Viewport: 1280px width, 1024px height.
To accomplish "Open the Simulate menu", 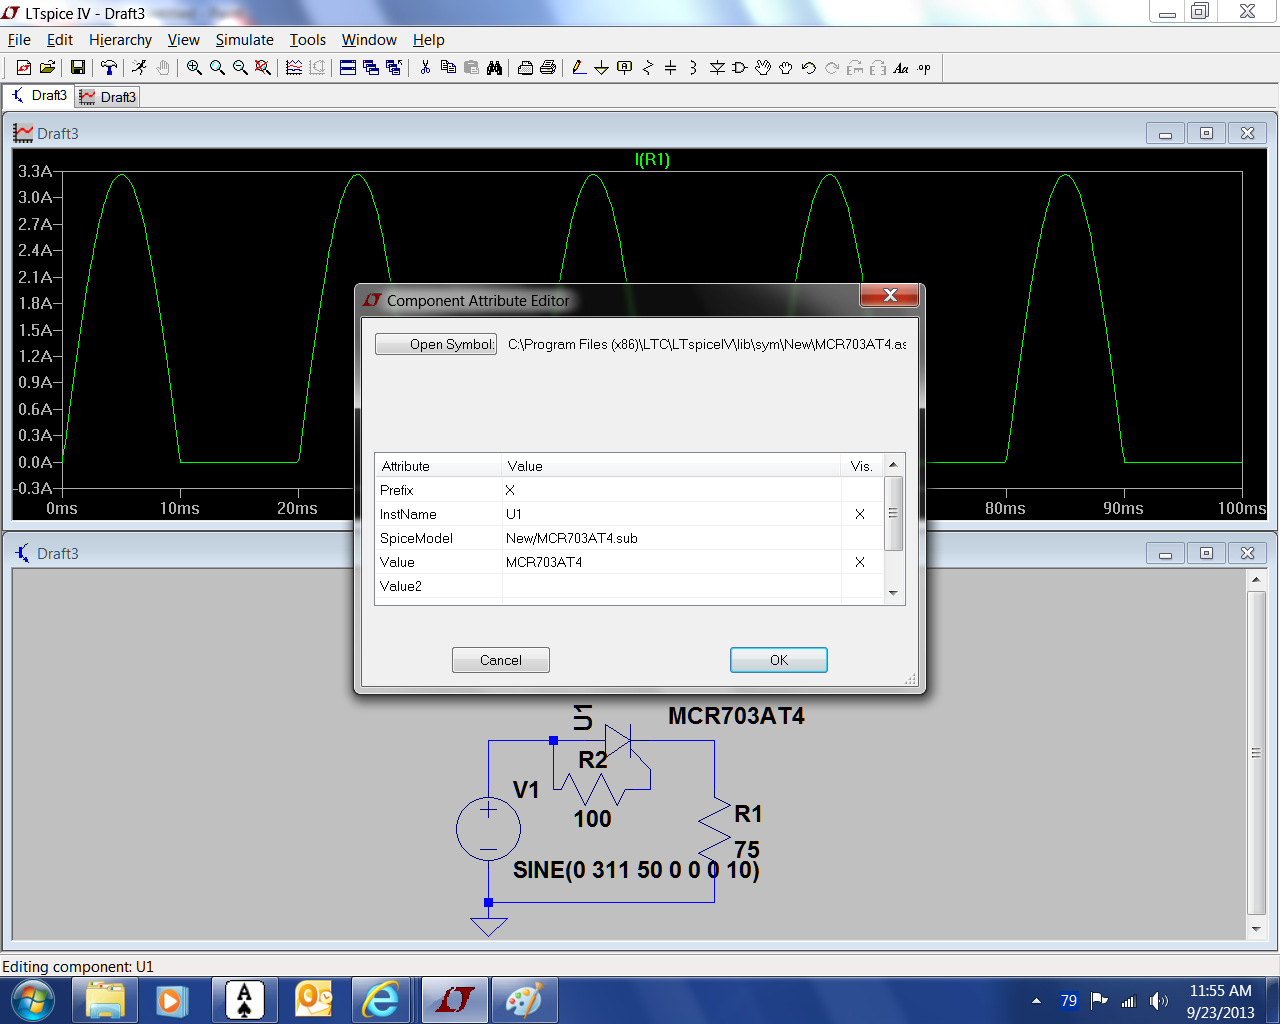I will [244, 40].
